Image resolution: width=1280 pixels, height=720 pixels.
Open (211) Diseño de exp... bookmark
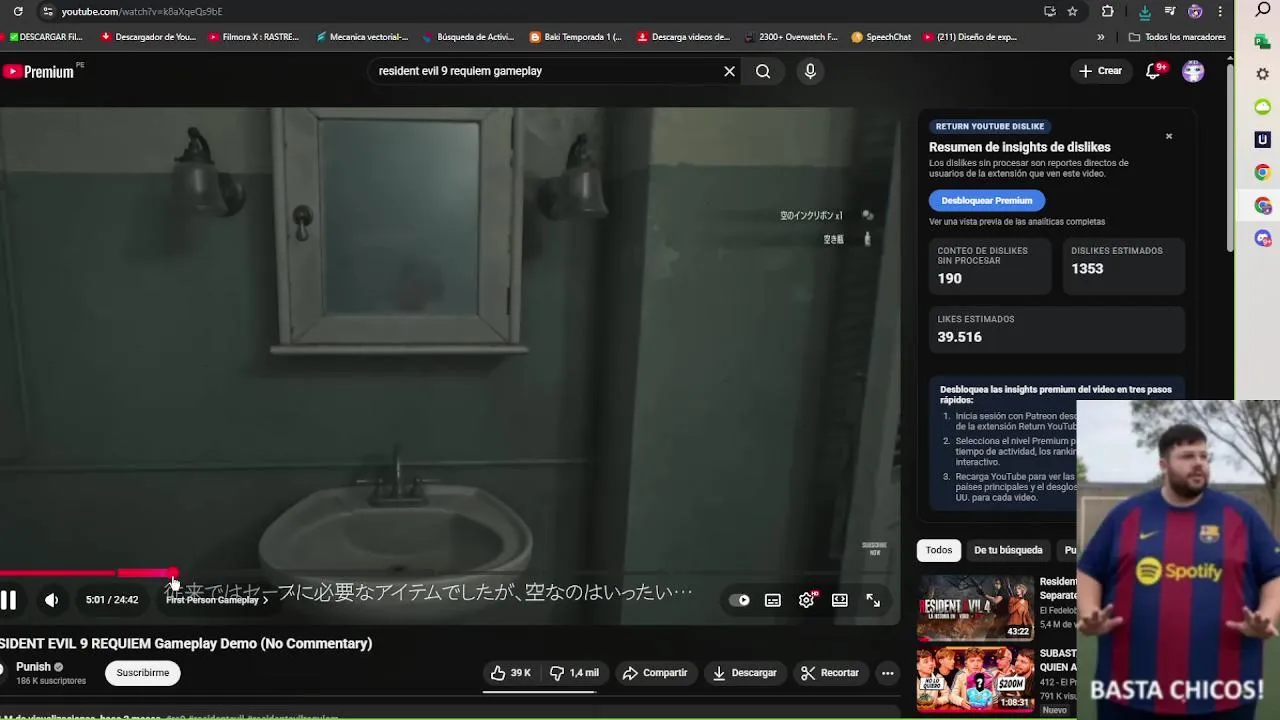click(970, 37)
